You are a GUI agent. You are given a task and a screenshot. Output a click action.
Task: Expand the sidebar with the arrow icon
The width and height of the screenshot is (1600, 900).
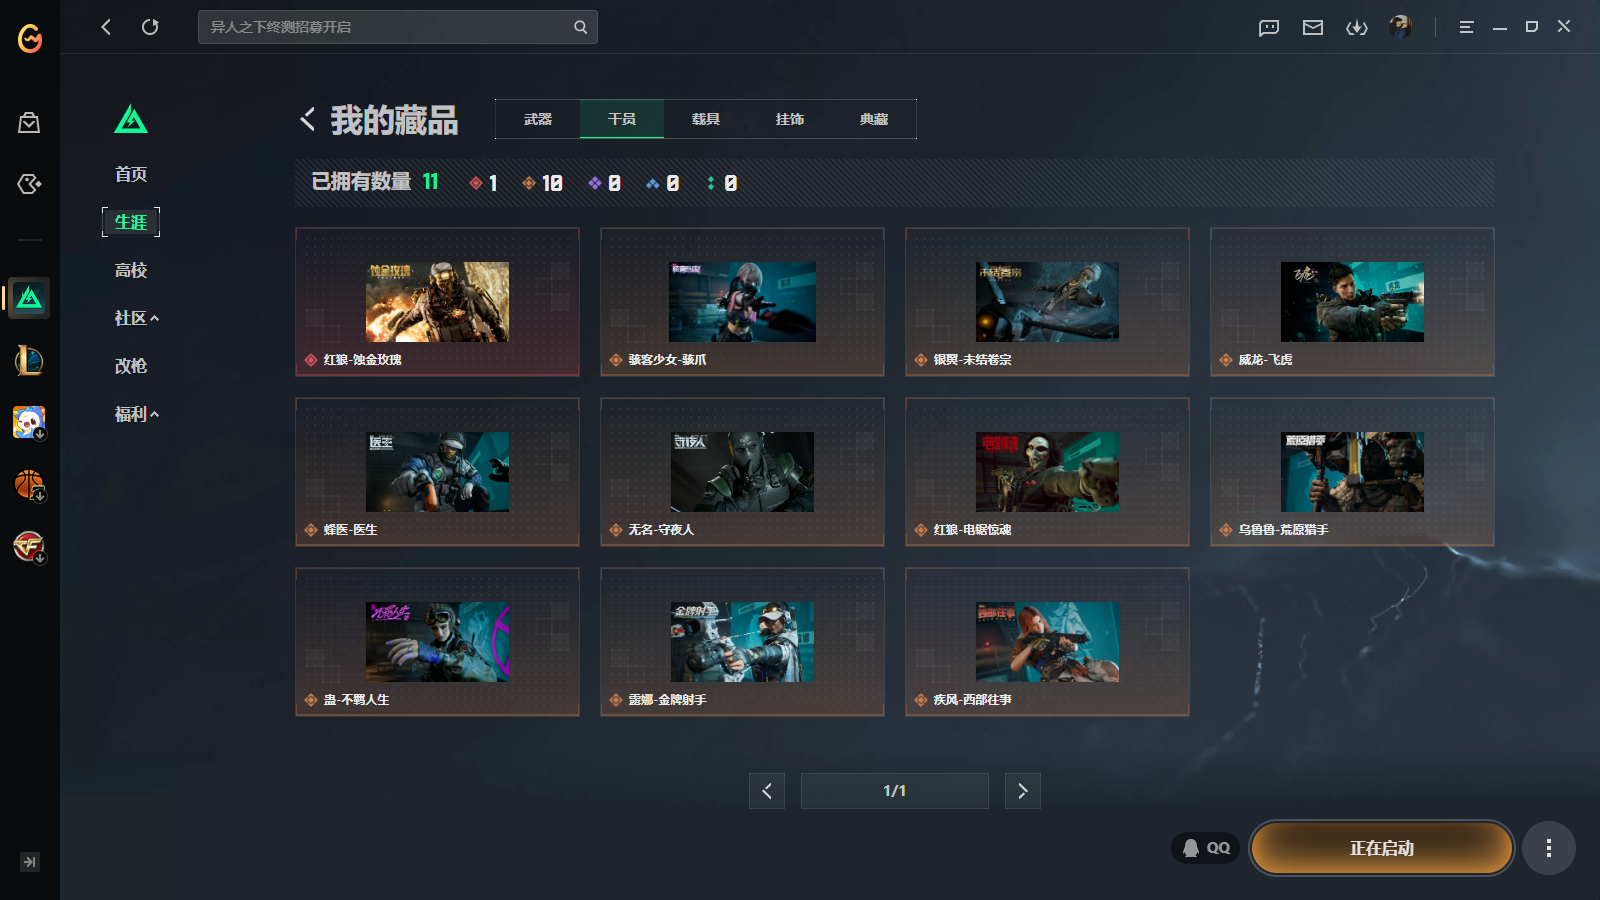click(30, 862)
